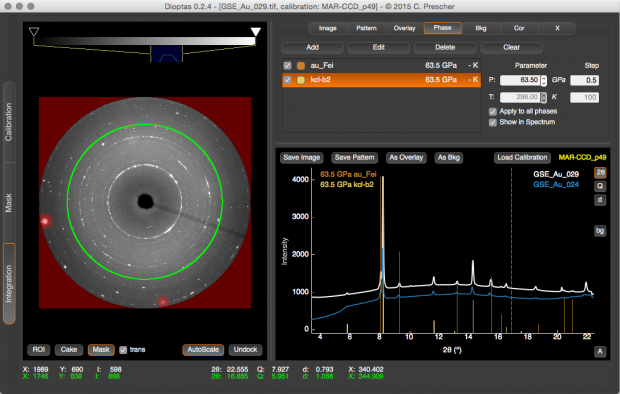This screenshot has height=394, width=620.
Task: Toggle Apply to all phases checkbox
Action: coord(493,112)
